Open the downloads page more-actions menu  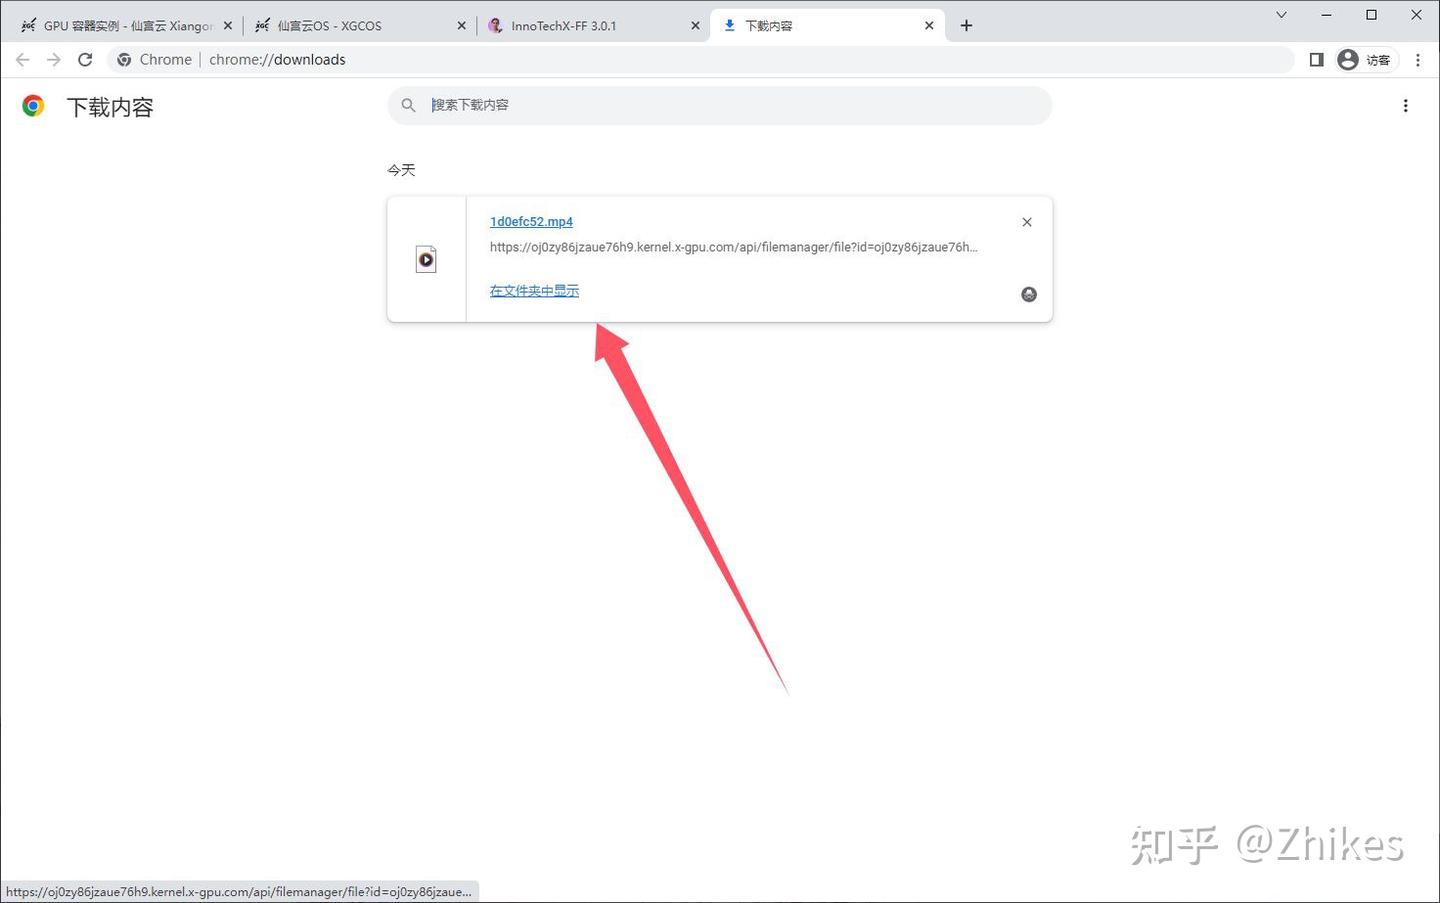tap(1405, 106)
